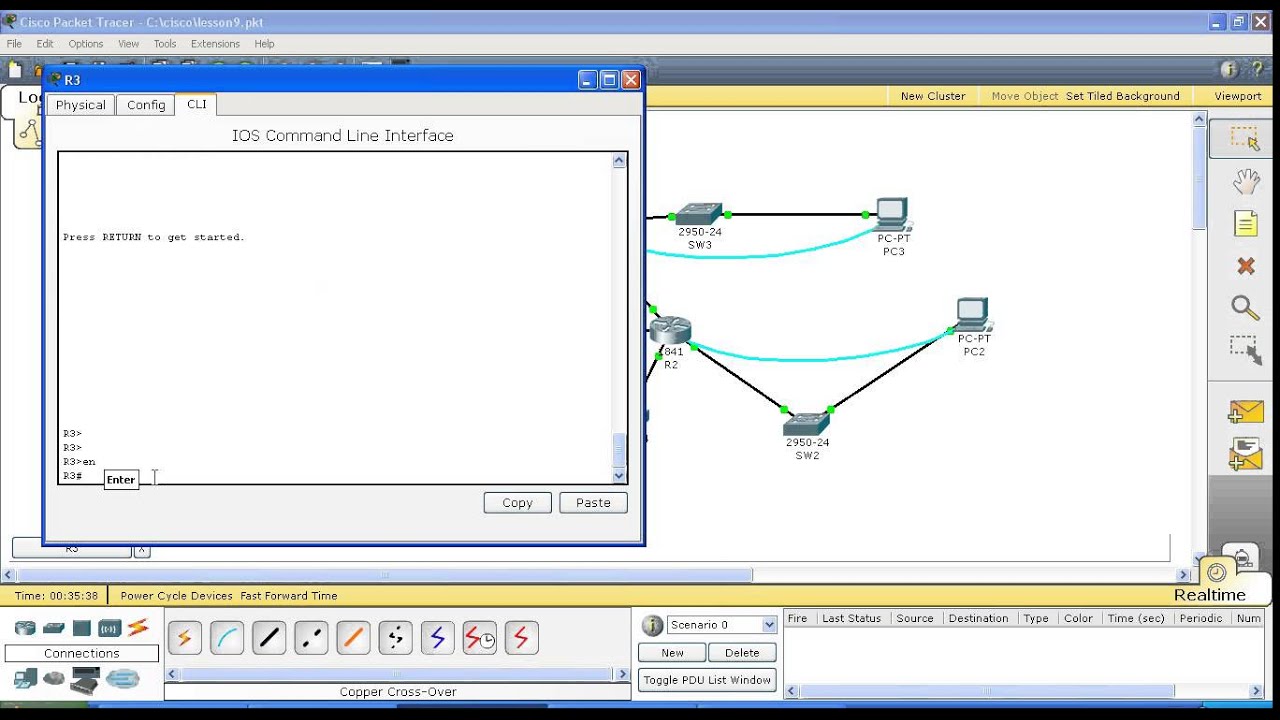
Task: Add a Simple PDU envelope
Action: [1246, 412]
